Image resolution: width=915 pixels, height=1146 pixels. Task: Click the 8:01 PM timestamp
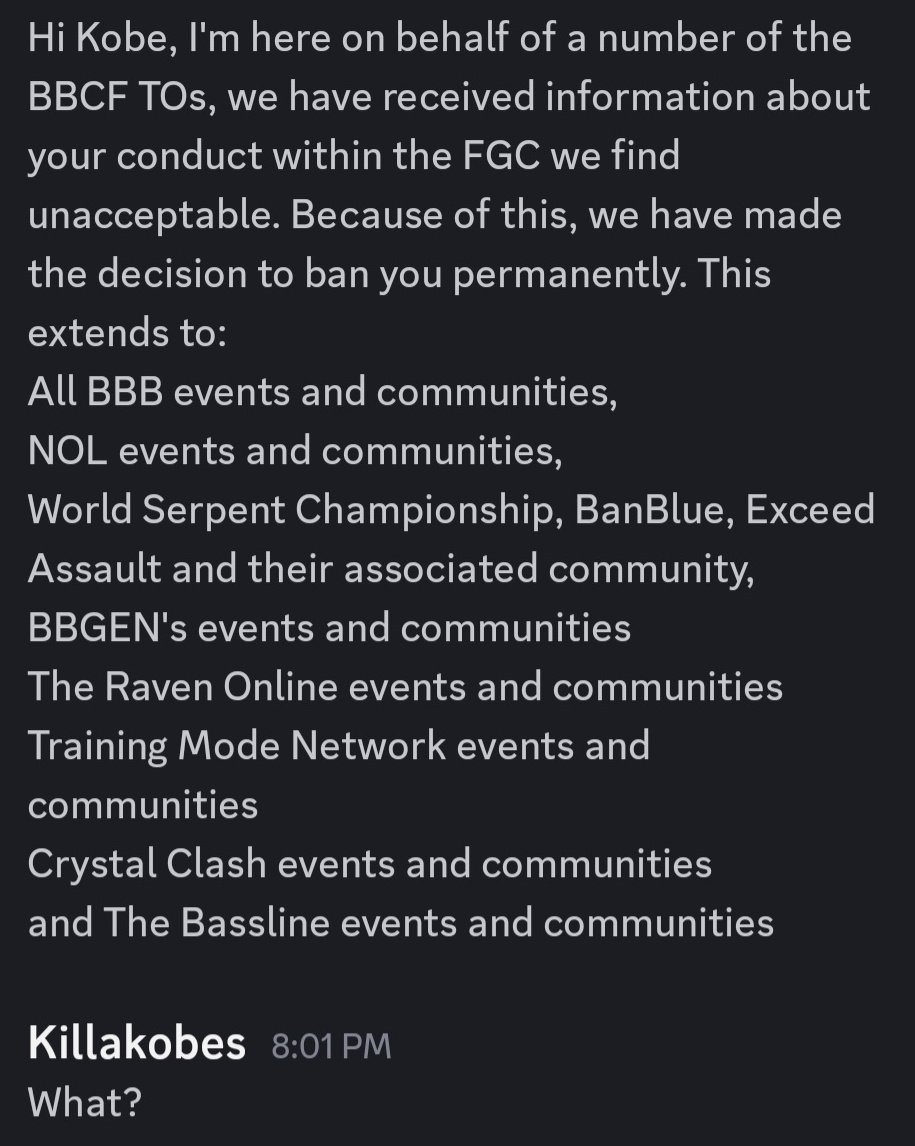pos(331,1046)
